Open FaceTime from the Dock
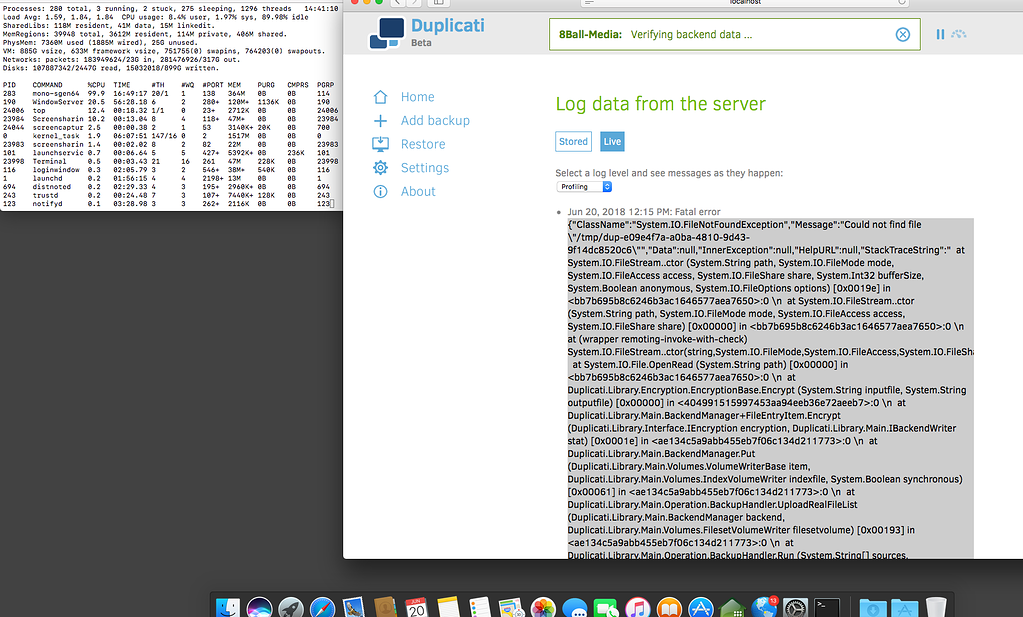The height and width of the screenshot is (617, 1023). click(605, 607)
